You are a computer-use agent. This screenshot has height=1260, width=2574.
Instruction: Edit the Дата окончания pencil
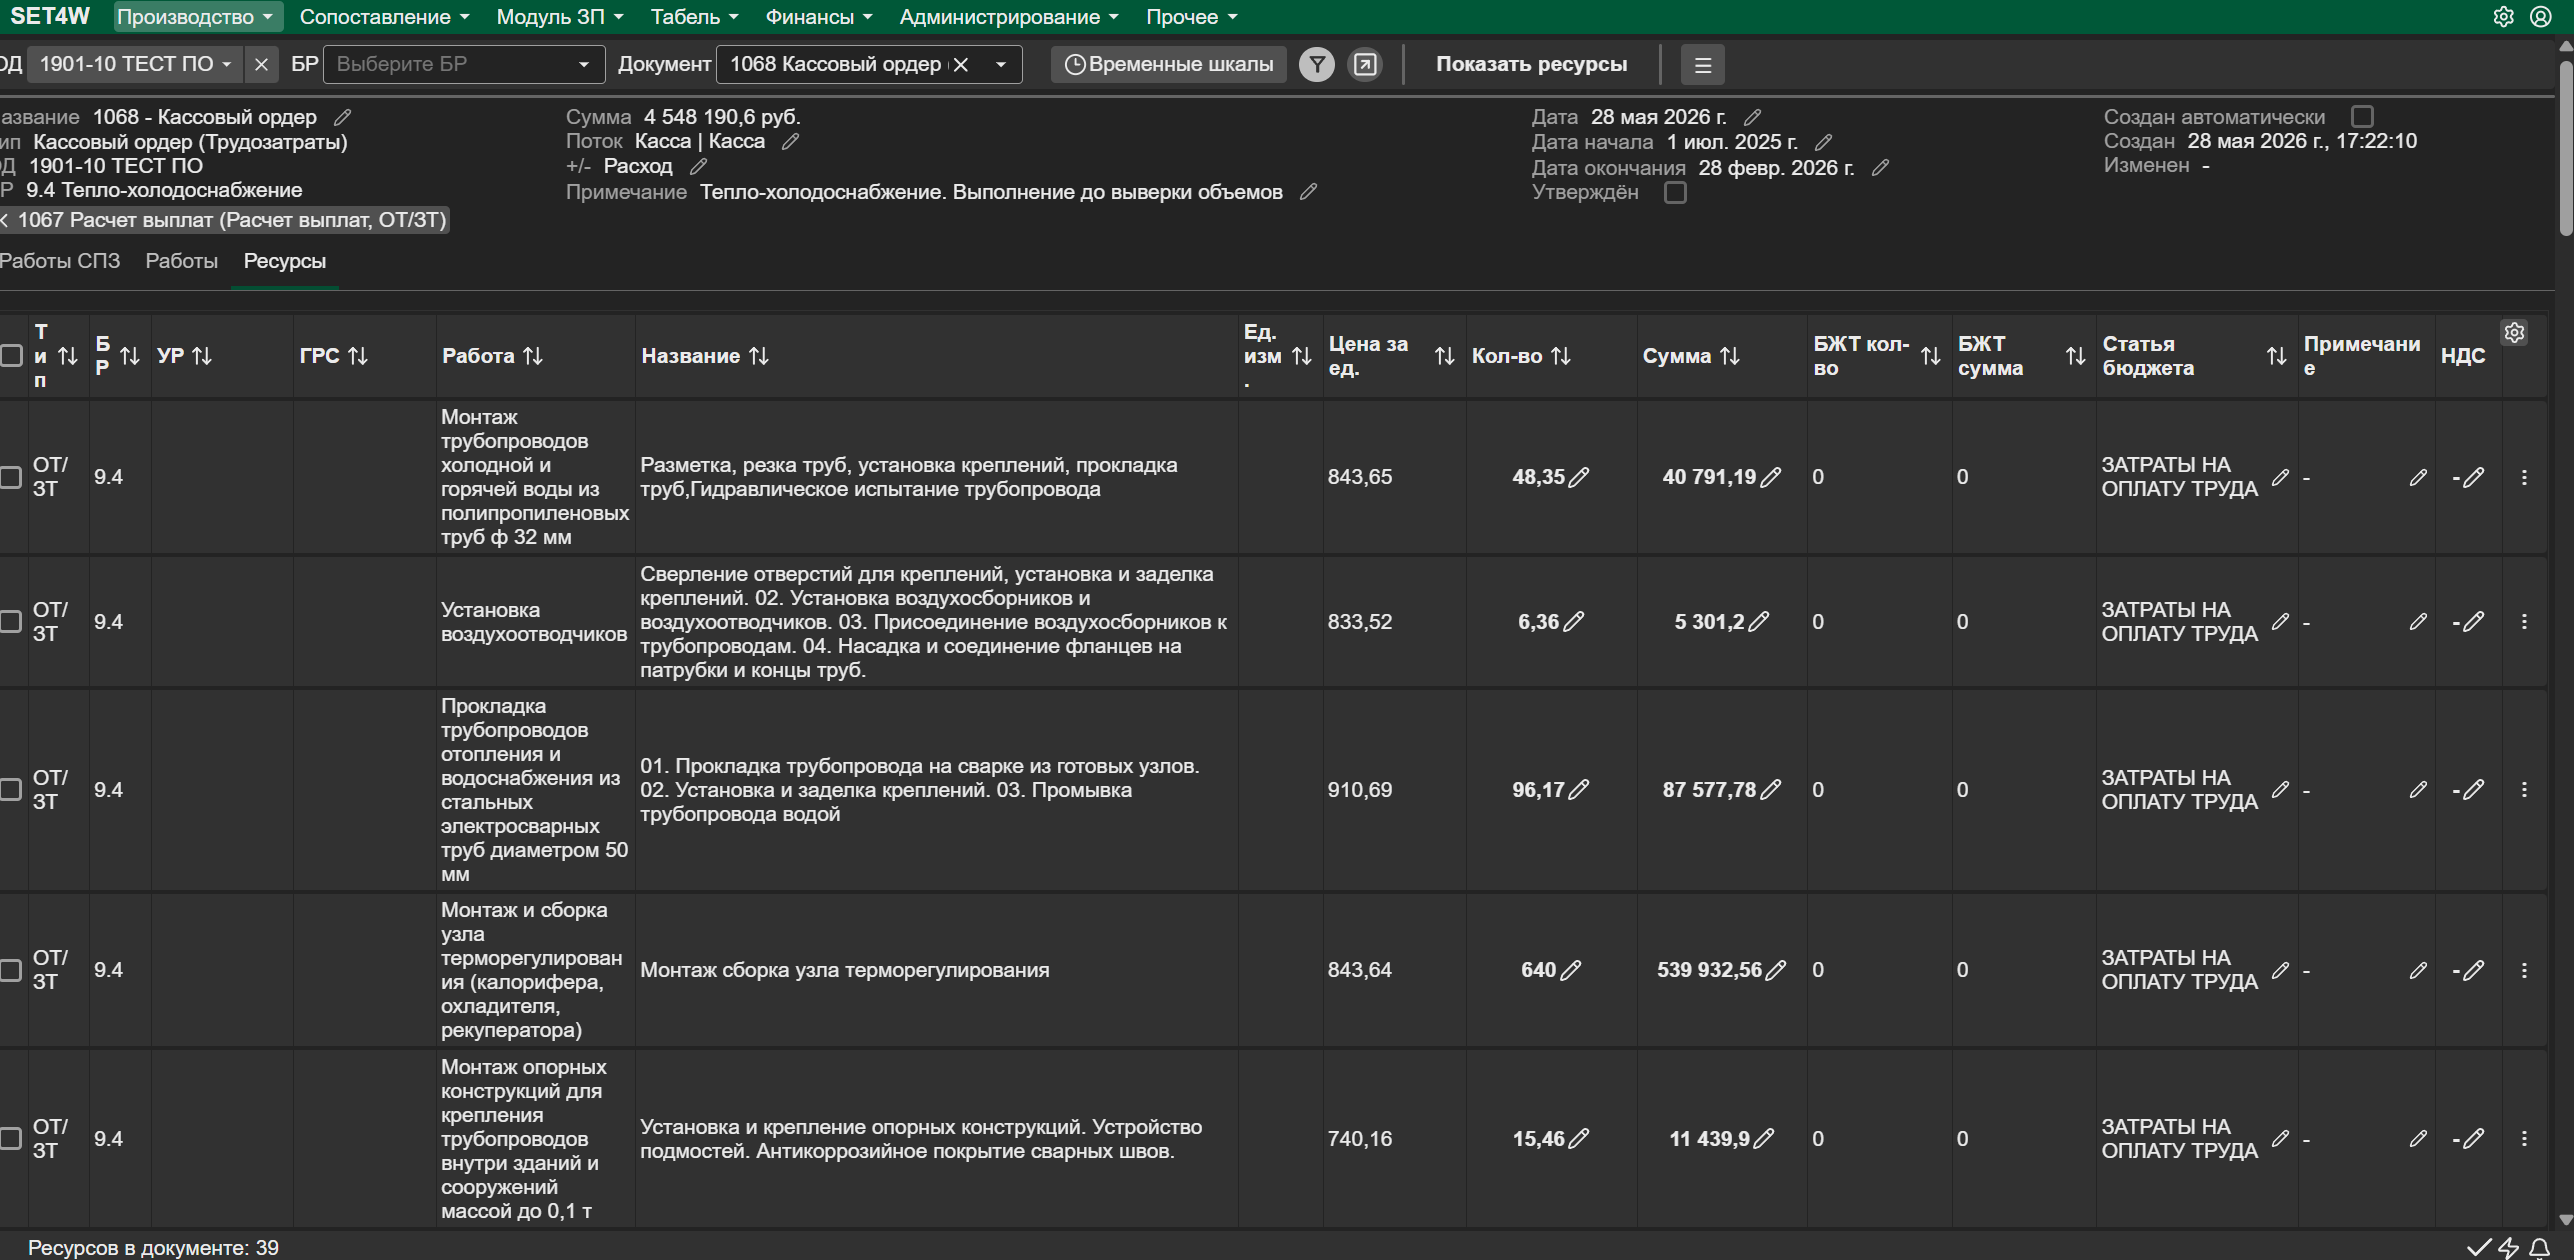pos(1880,167)
